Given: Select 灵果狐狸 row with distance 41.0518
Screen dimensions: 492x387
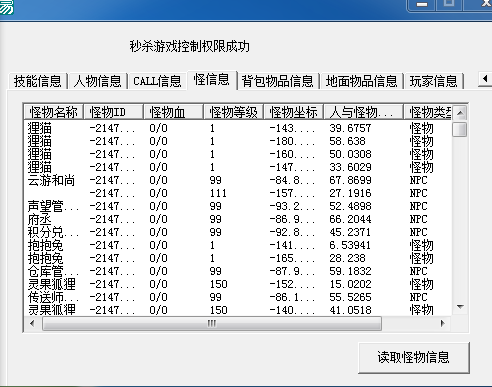Looking at the screenshot, I should 238,310.
